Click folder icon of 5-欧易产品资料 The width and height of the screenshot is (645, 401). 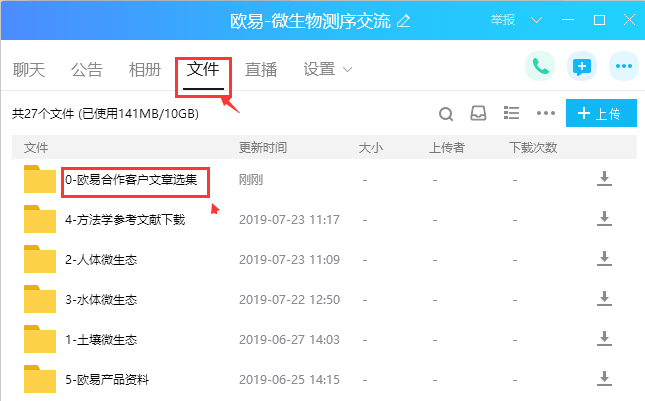click(39, 379)
